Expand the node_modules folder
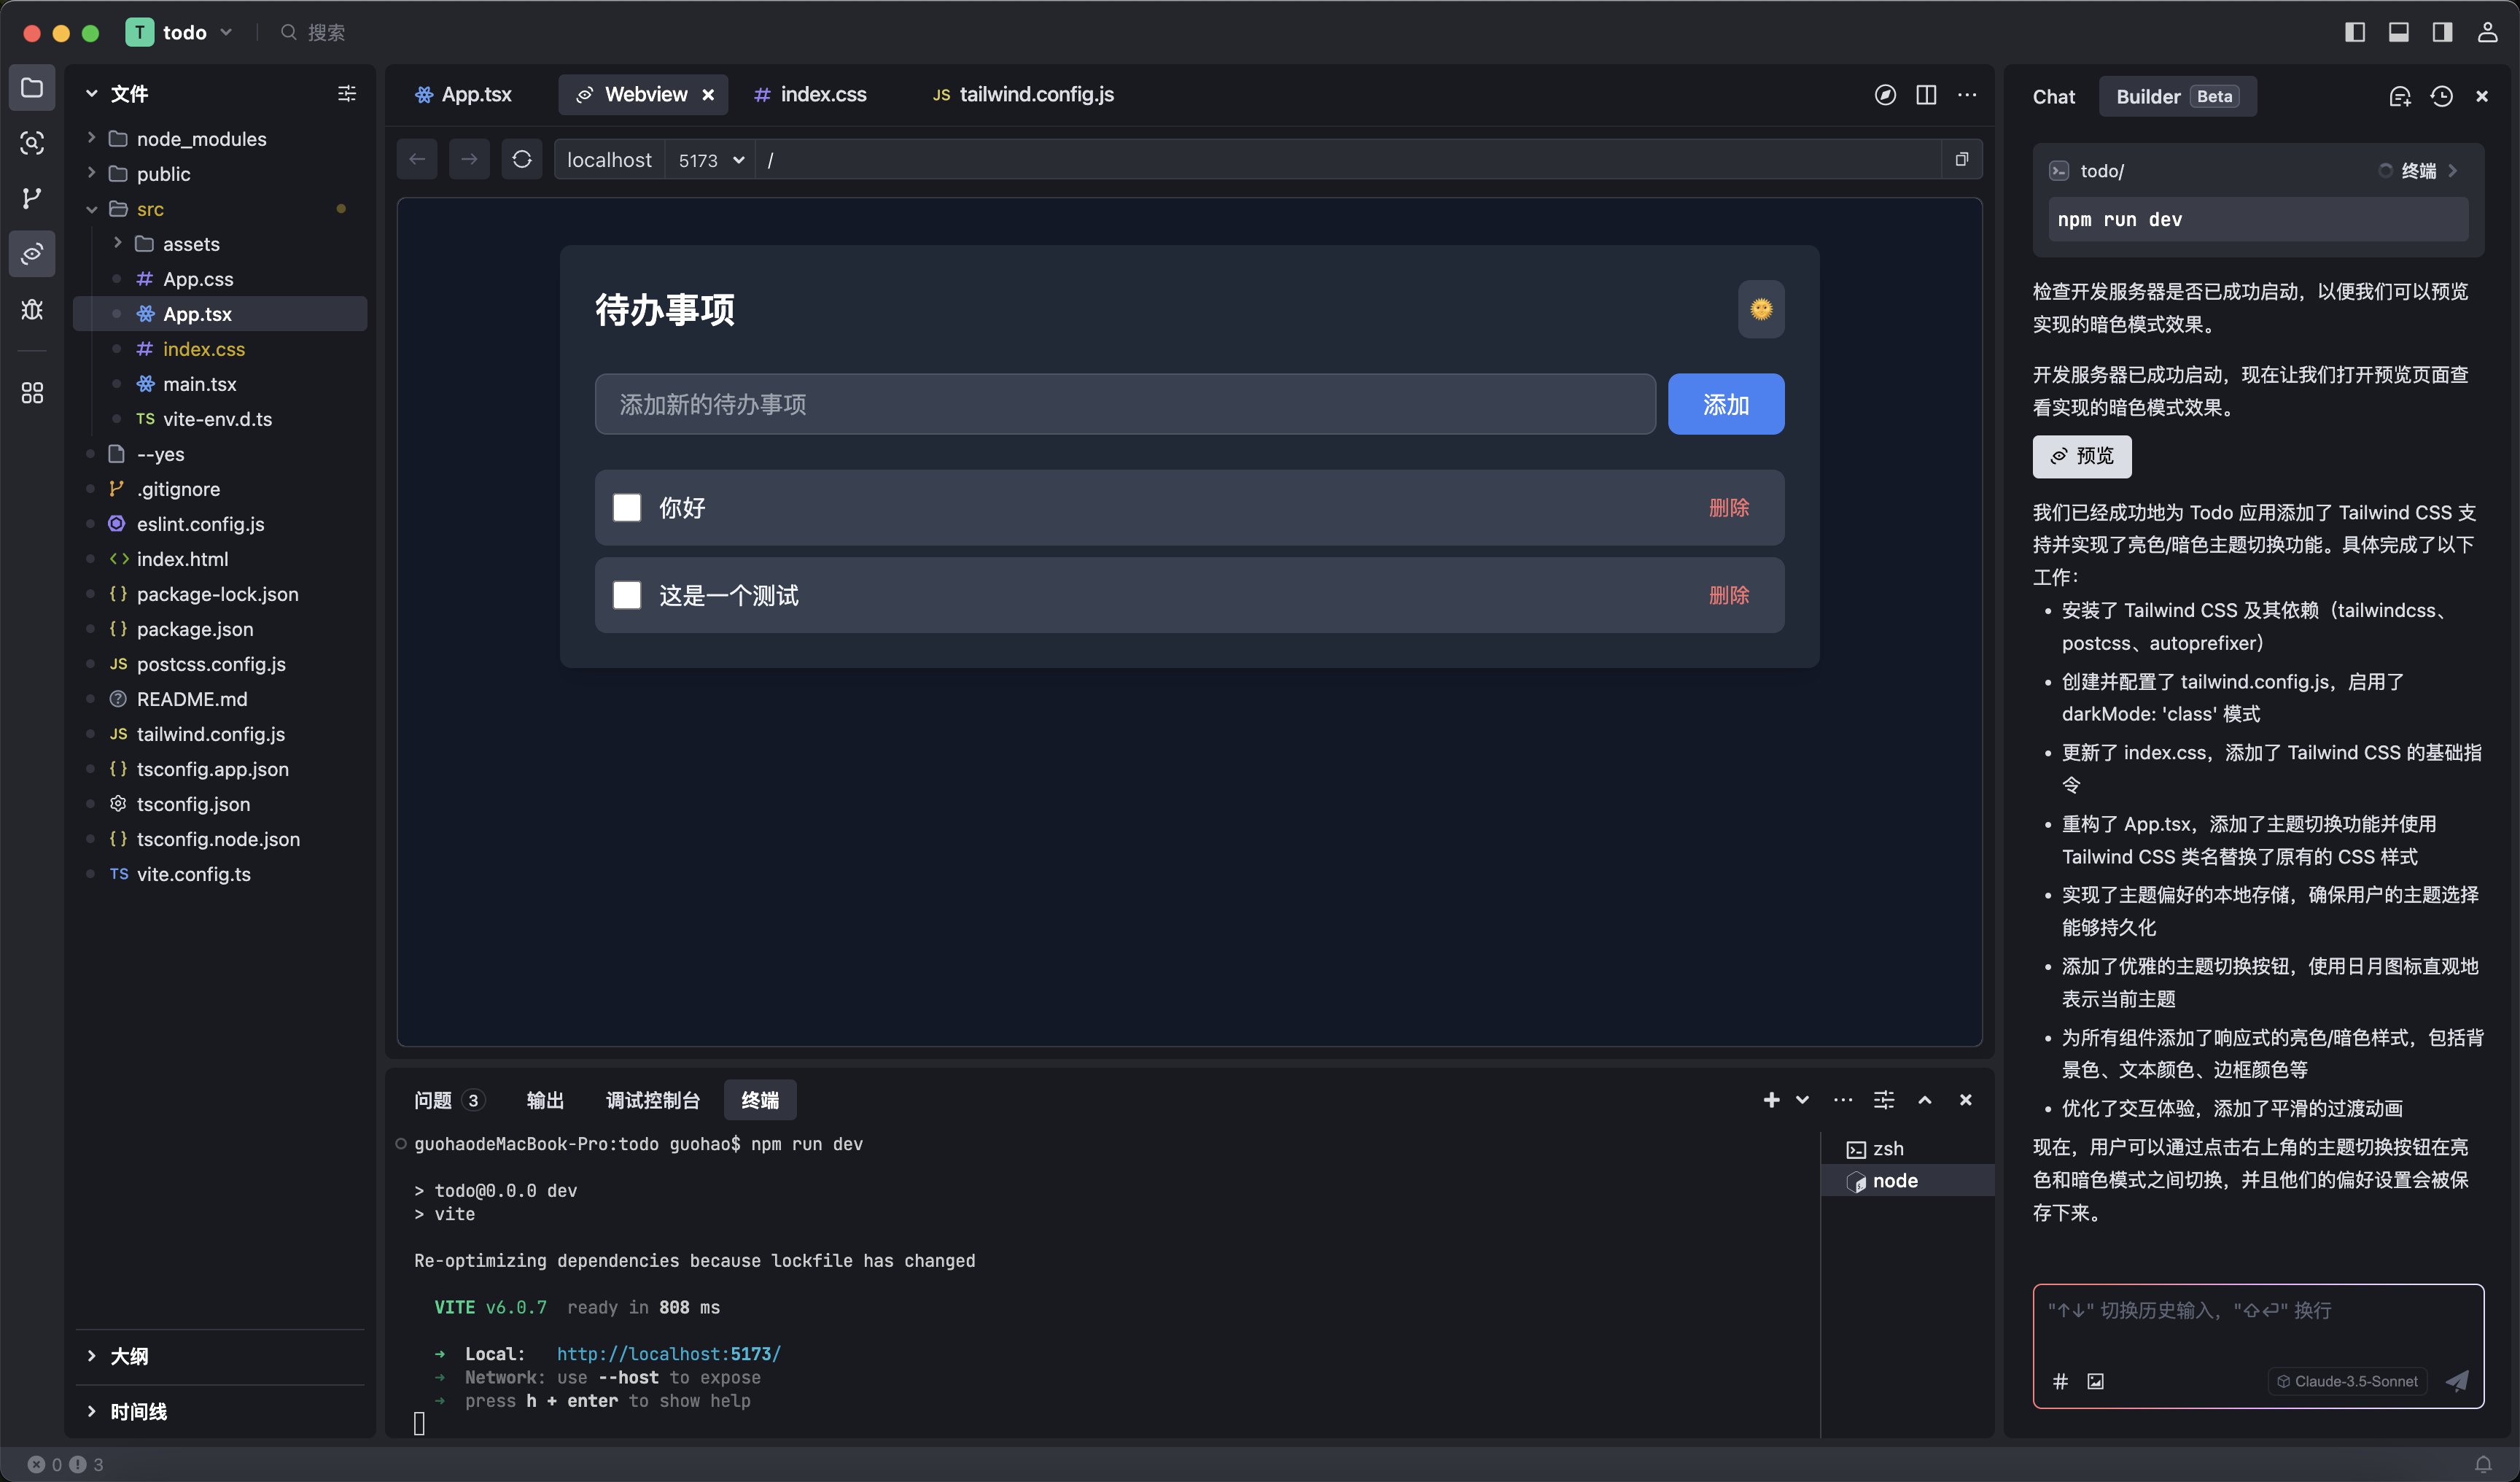The height and width of the screenshot is (1482, 2520). [201, 139]
